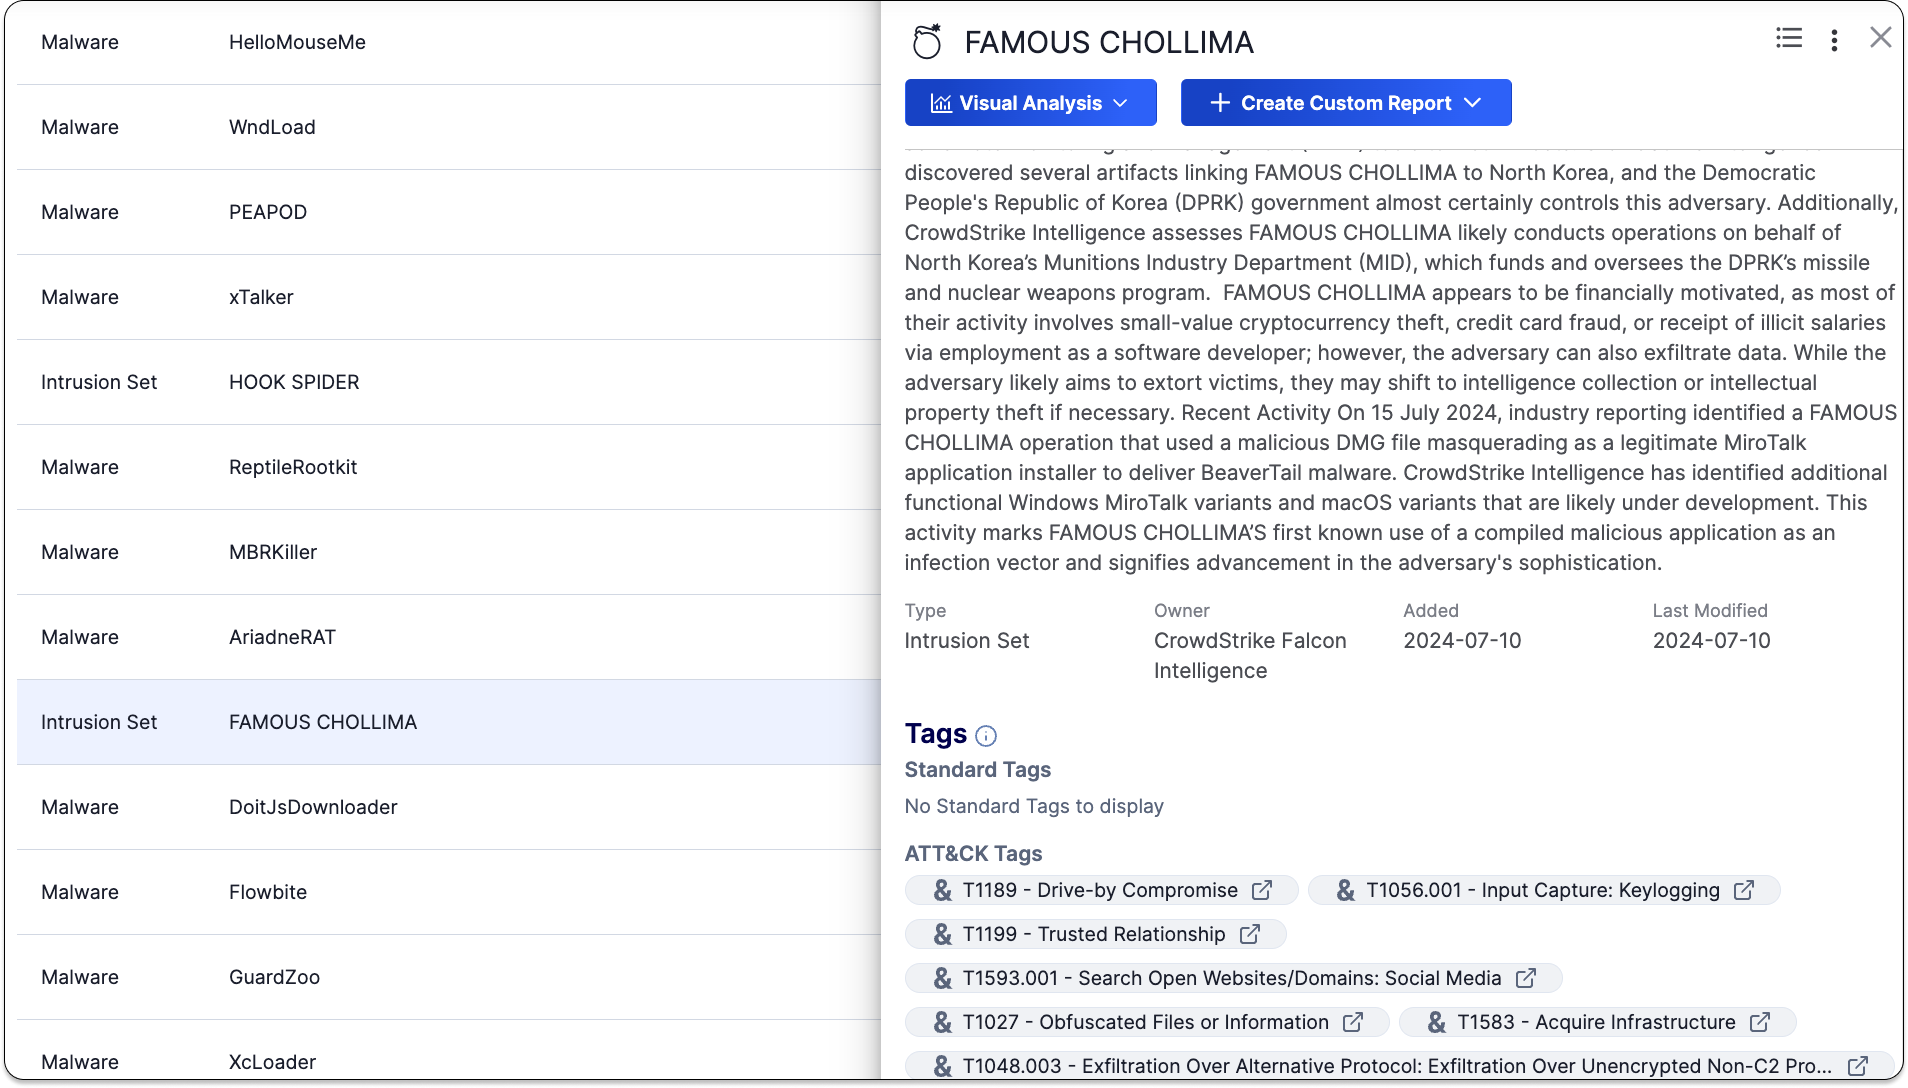Screen dimensions: 1908x1088
Task: Open the three-dot more options menu
Action: (x=1834, y=40)
